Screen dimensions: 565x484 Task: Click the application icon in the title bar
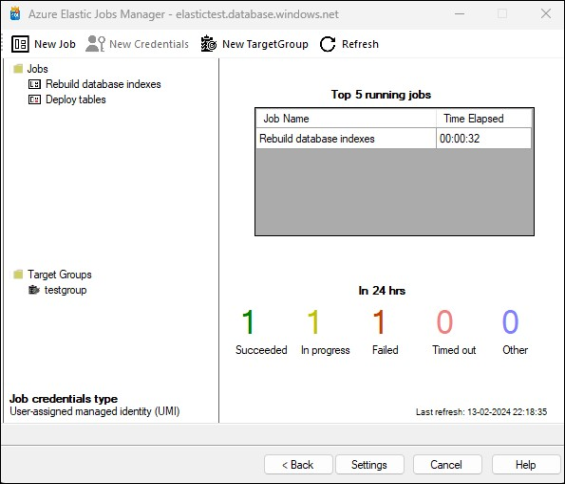(15, 14)
